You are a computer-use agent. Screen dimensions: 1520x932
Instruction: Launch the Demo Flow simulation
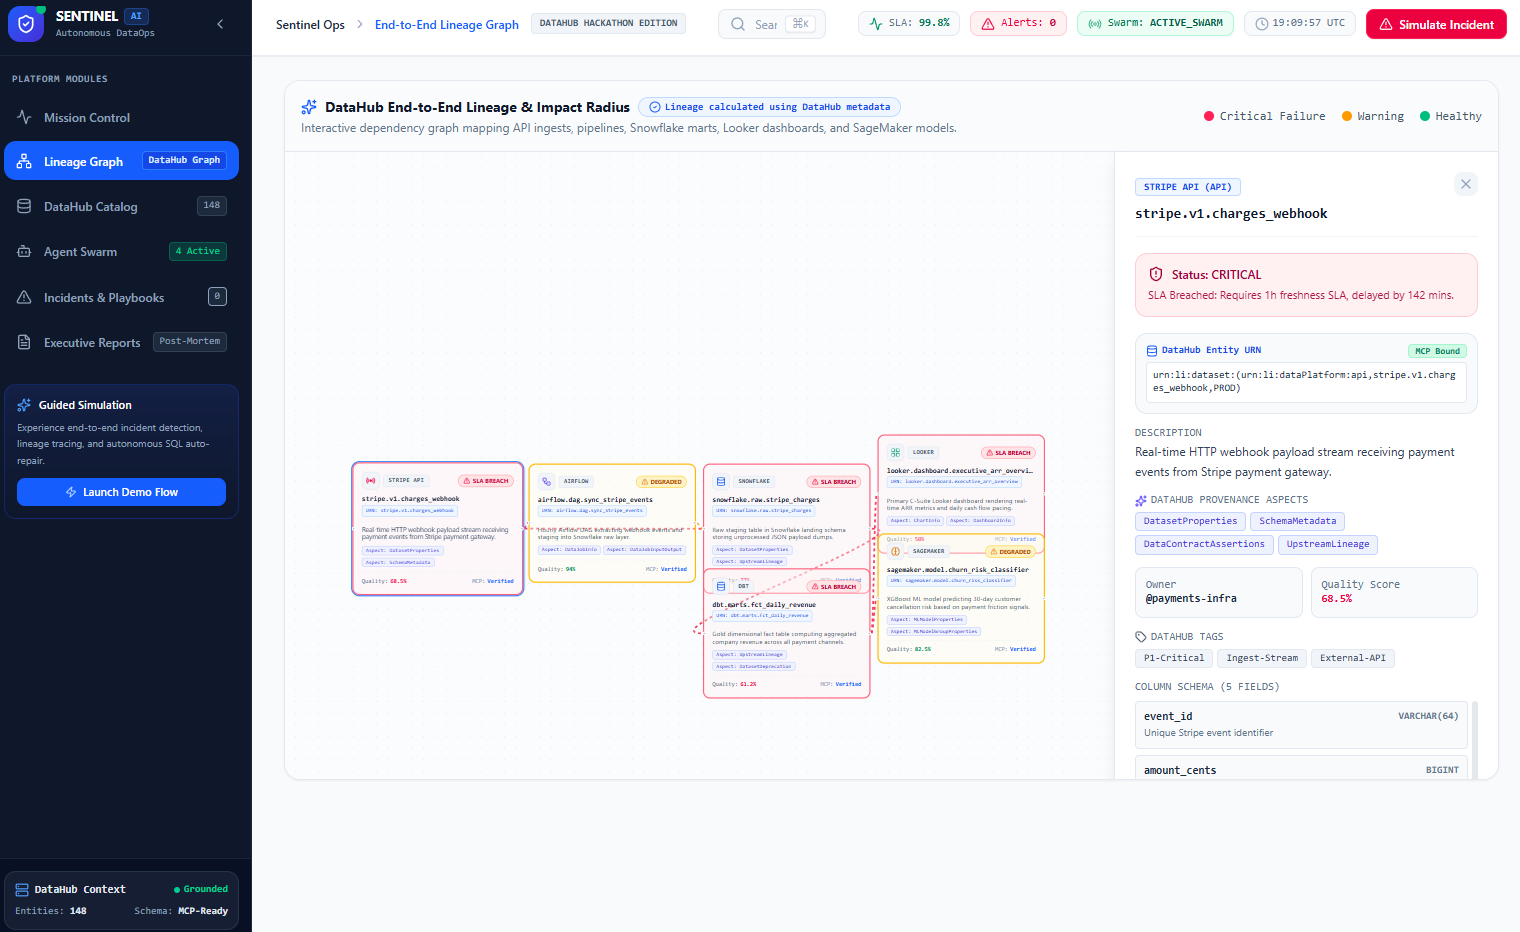click(x=121, y=492)
